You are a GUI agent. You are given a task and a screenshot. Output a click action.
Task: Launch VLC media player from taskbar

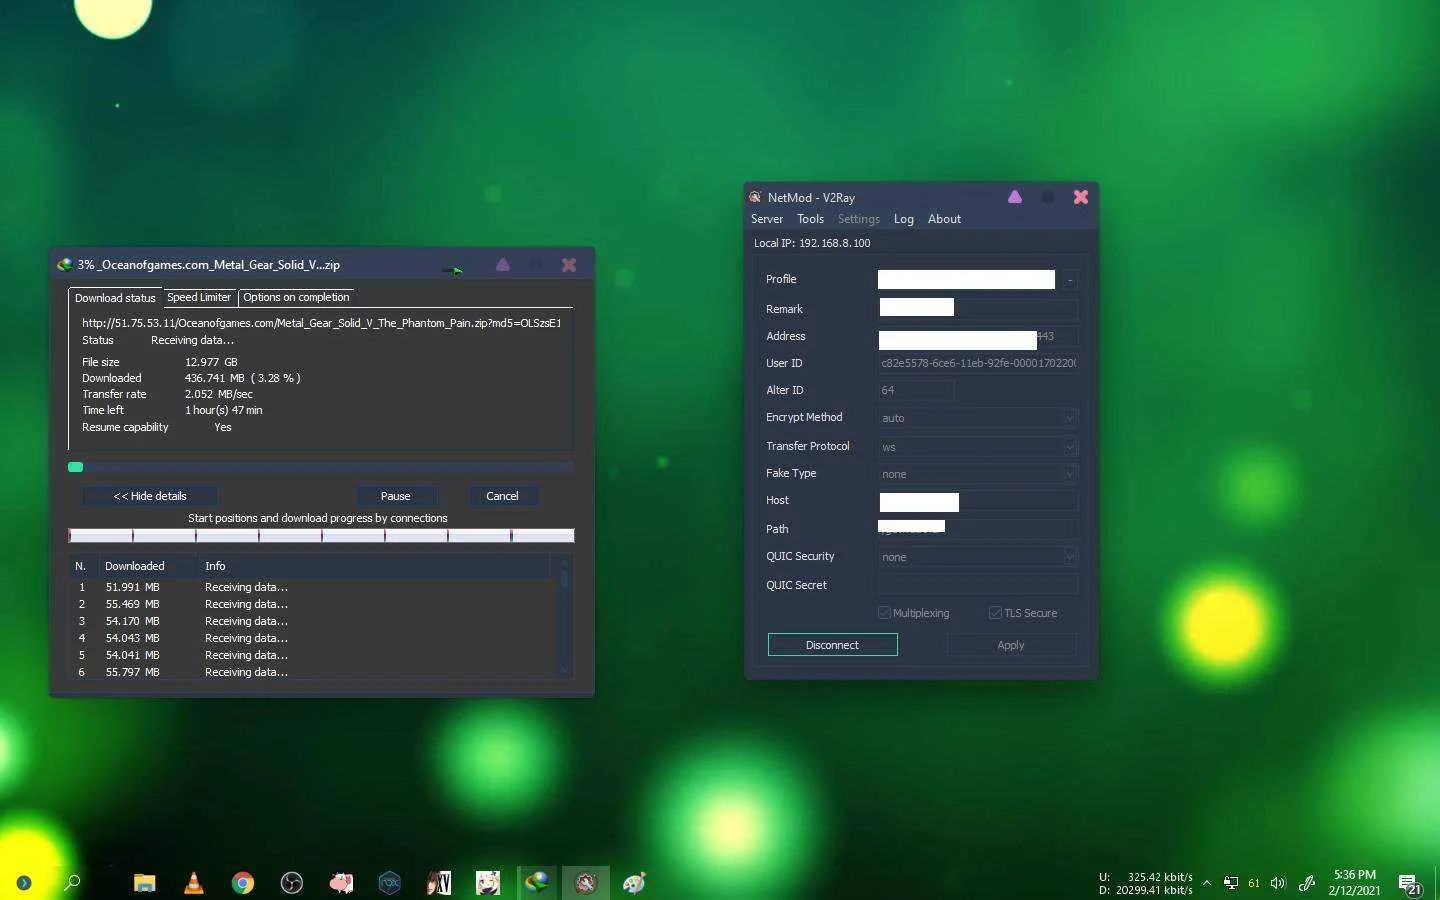point(194,882)
